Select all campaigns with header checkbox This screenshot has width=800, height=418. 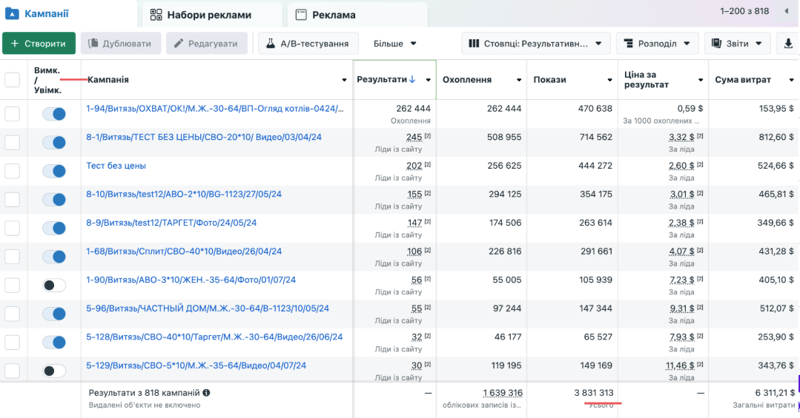coord(12,80)
